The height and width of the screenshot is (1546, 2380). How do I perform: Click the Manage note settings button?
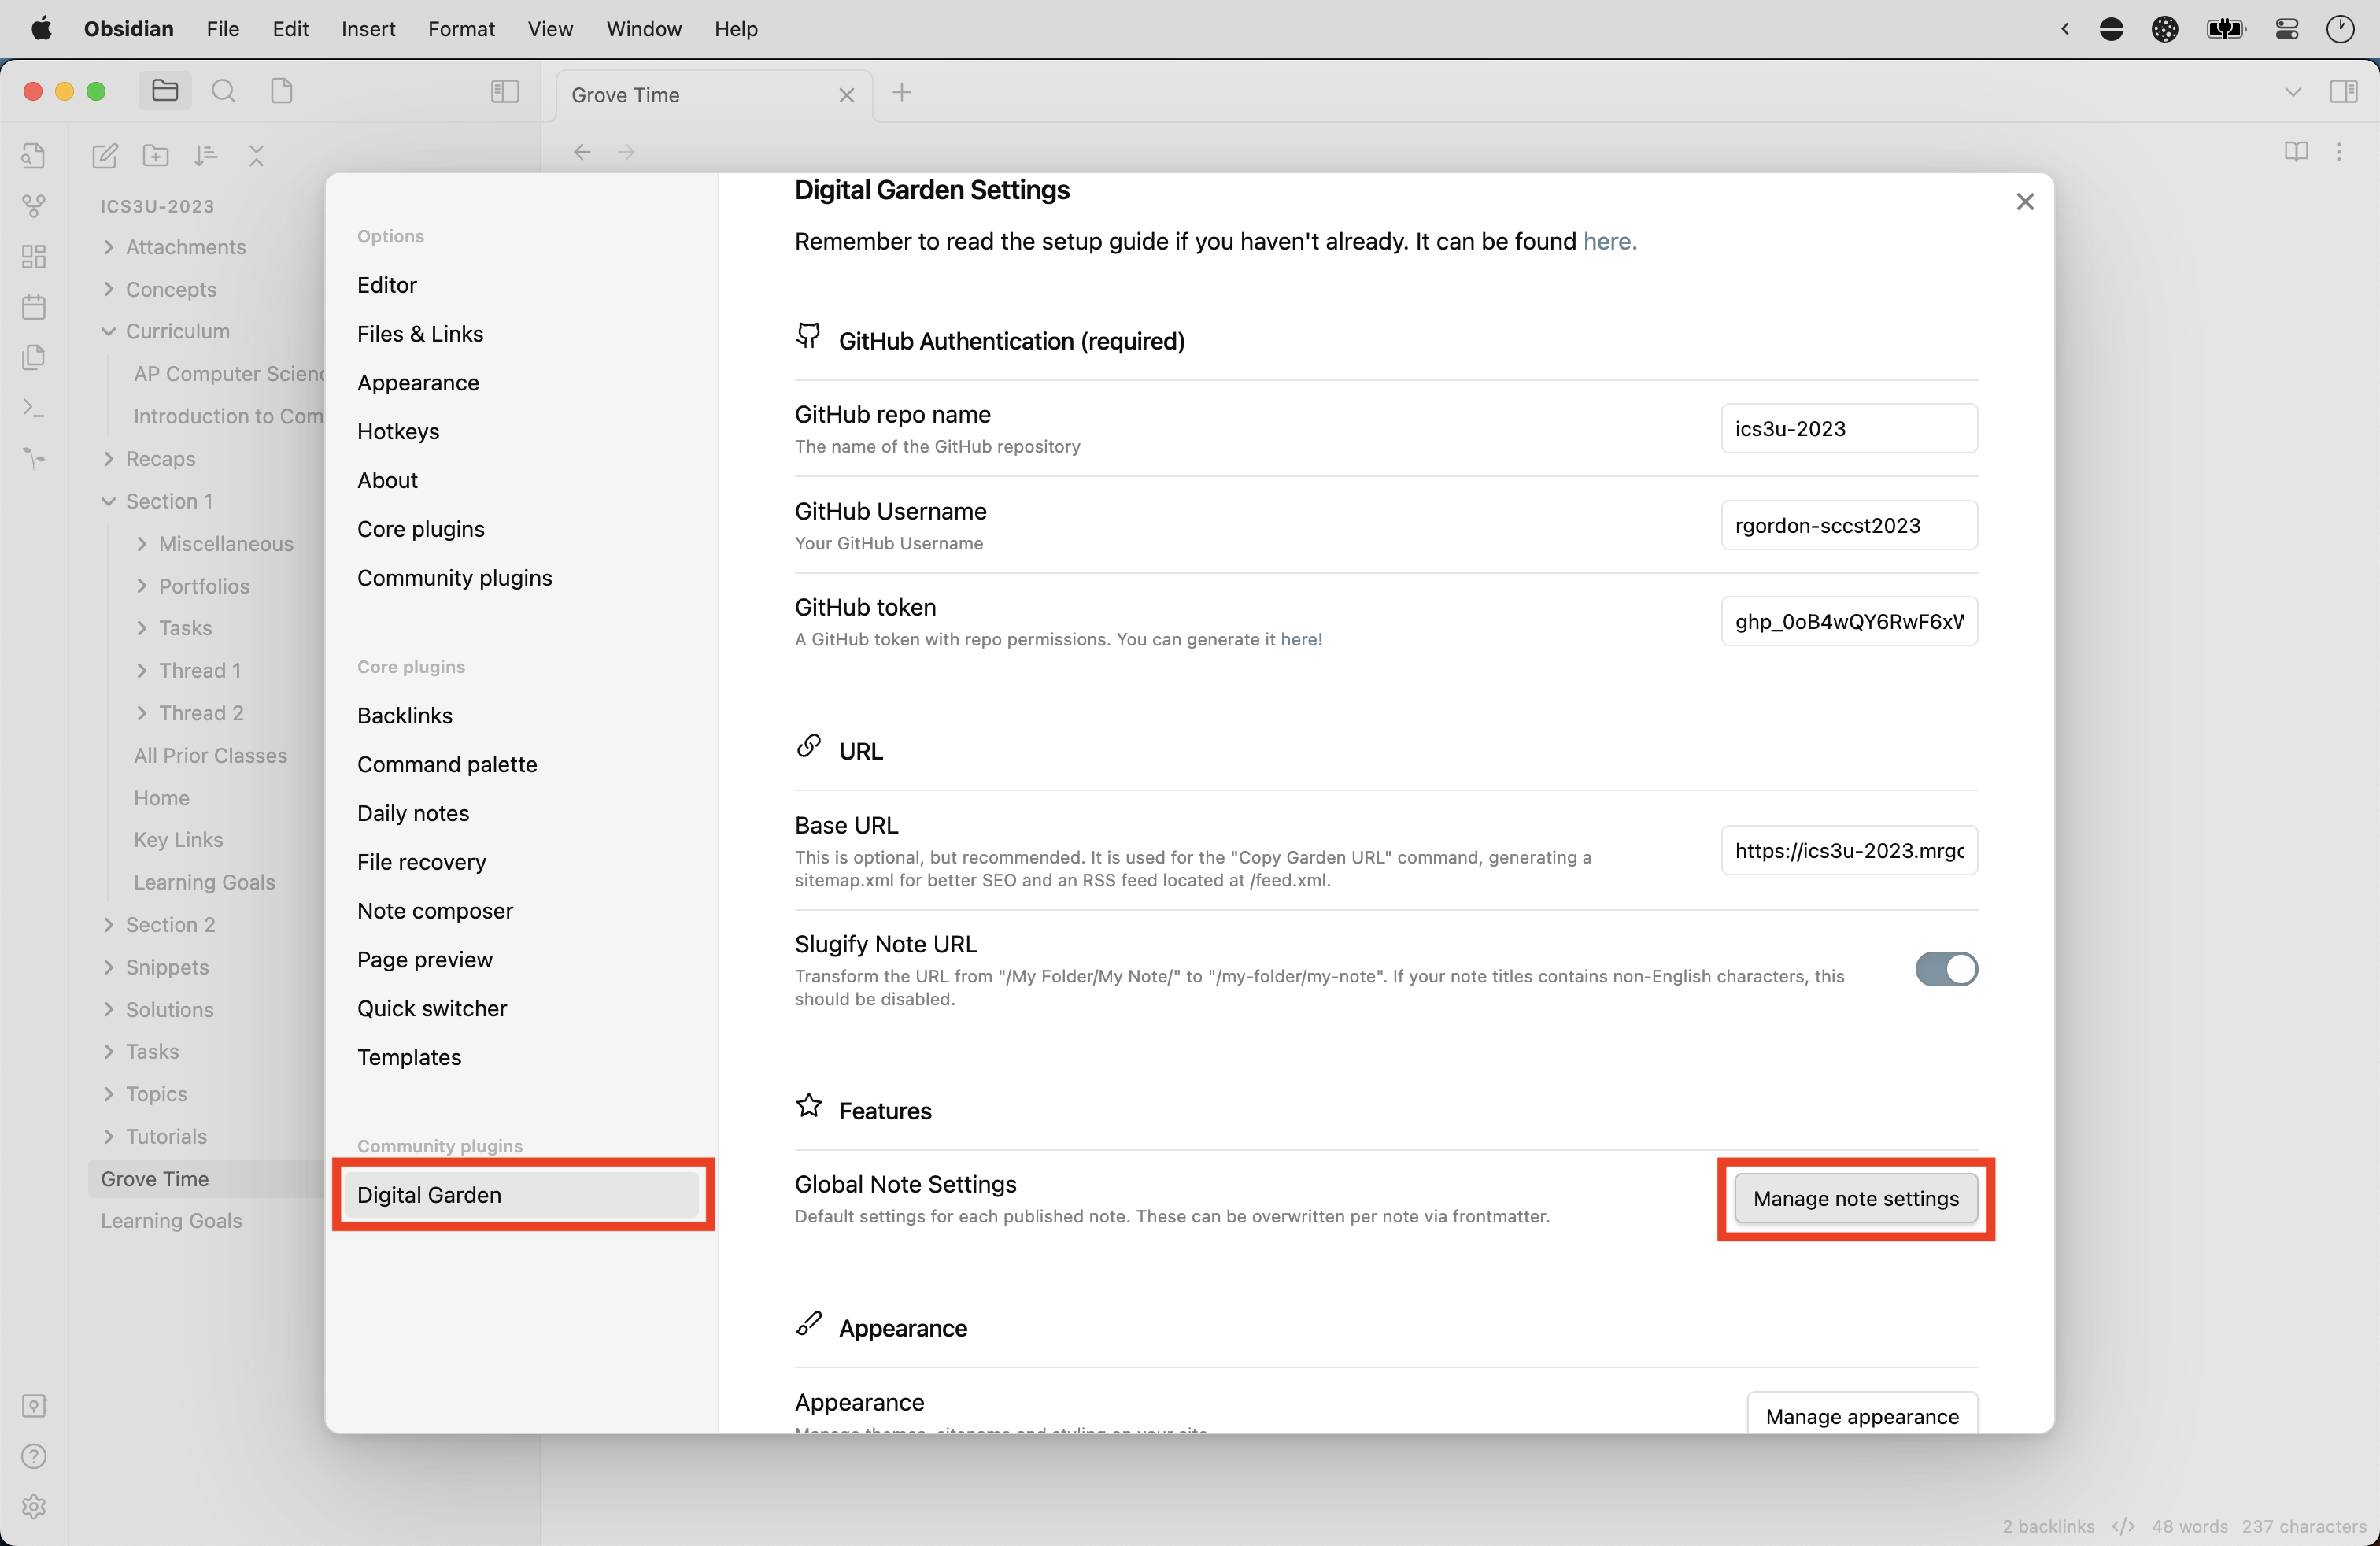tap(1855, 1198)
